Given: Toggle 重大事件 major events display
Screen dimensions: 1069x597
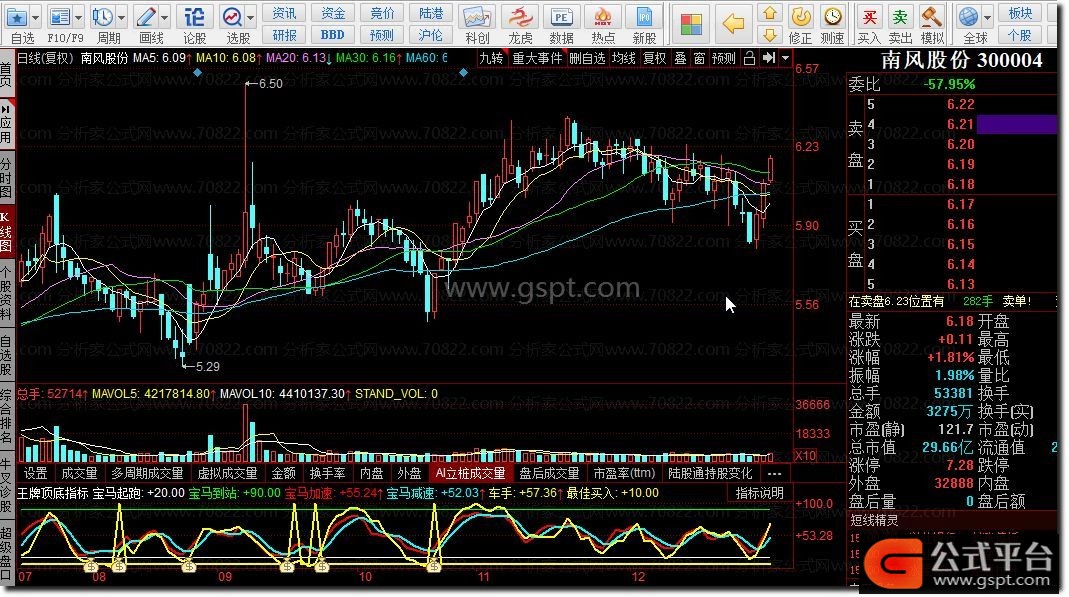Looking at the screenshot, I should [x=537, y=59].
